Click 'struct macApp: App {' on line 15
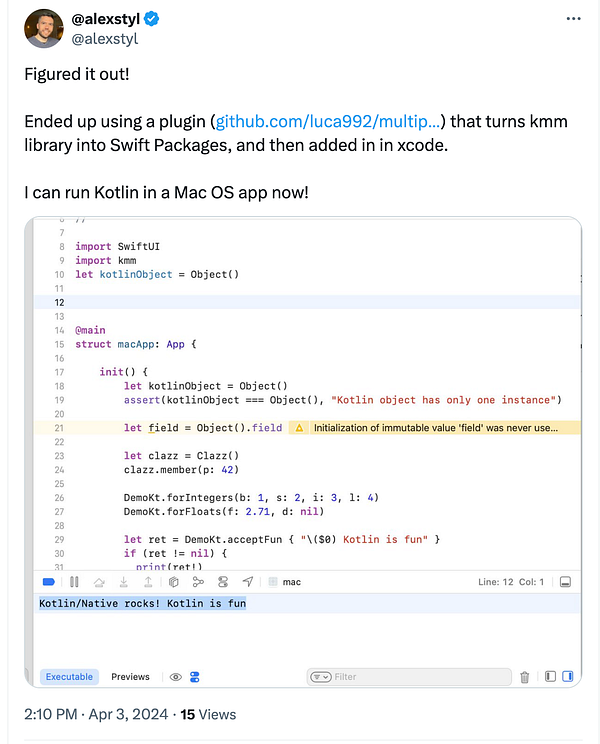Screen dimensions: 600x744 (x=136, y=344)
